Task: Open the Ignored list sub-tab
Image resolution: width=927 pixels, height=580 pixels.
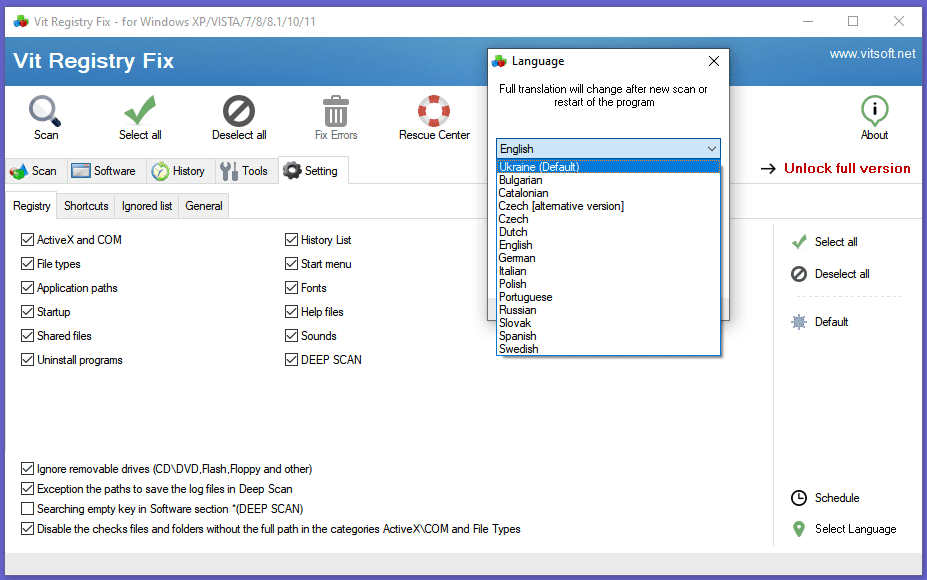Action: click(x=147, y=206)
